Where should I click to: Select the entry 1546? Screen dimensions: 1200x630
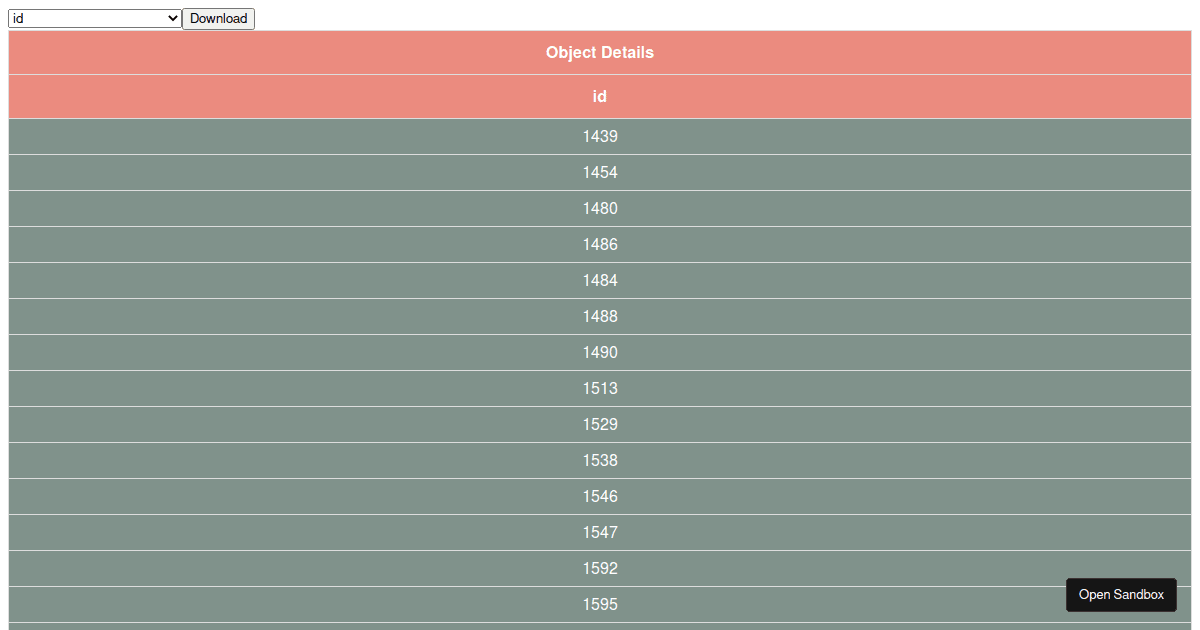pyautogui.click(x=600, y=496)
